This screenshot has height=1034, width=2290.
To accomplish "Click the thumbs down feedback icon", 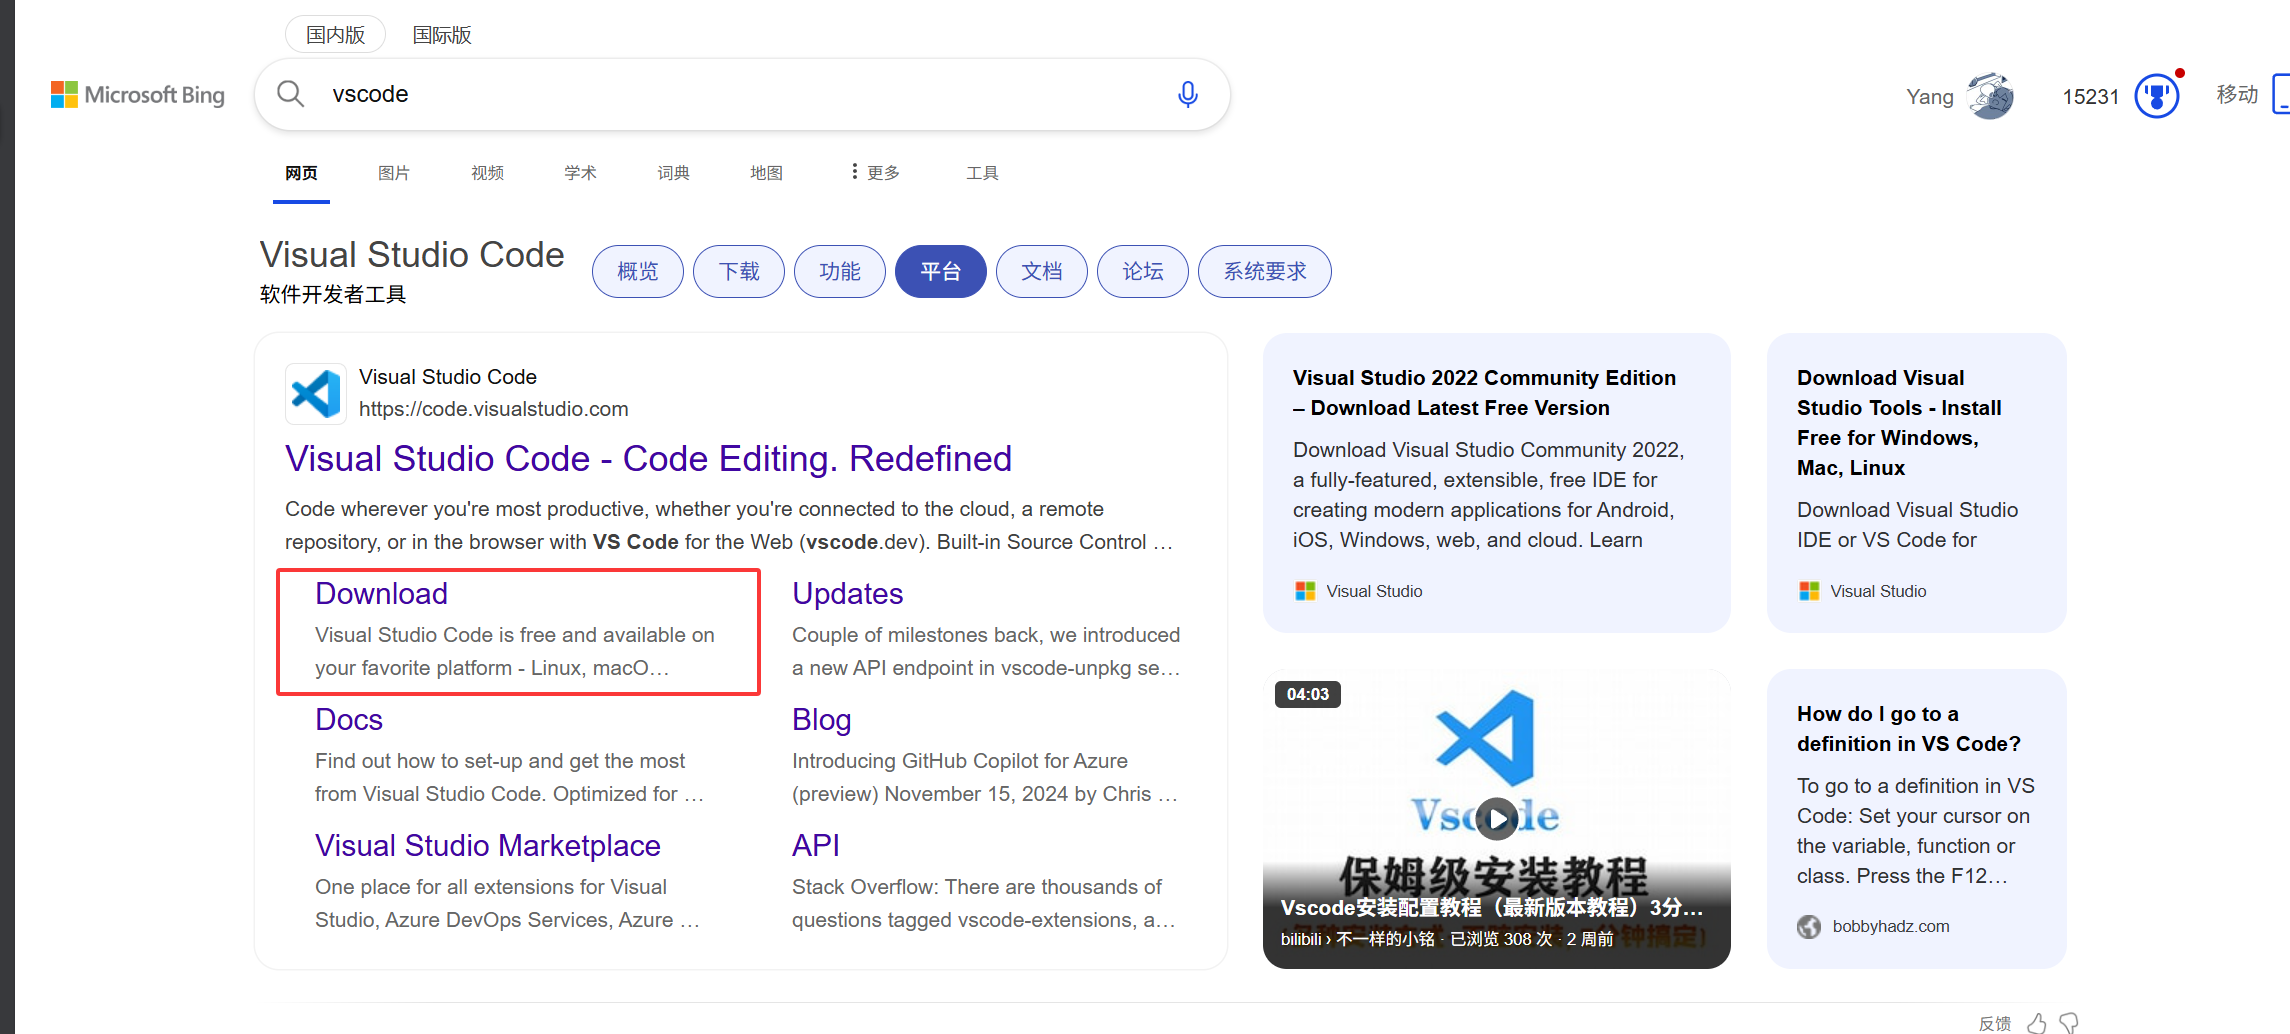I will coord(2069,1022).
